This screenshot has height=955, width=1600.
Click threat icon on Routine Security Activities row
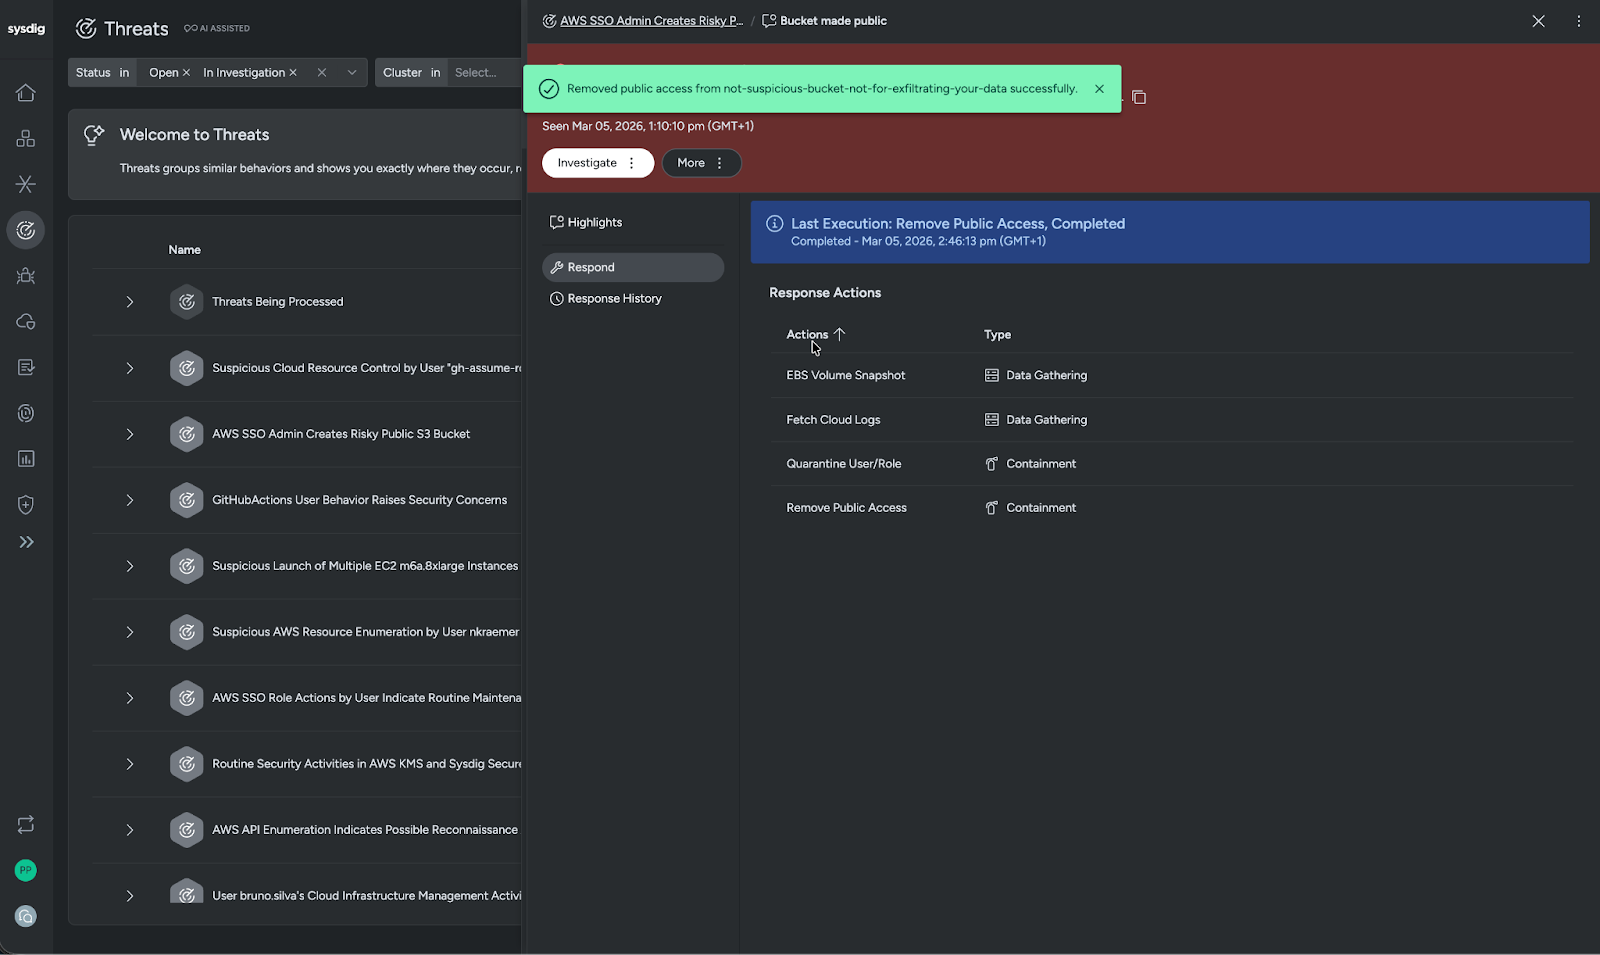tap(187, 764)
